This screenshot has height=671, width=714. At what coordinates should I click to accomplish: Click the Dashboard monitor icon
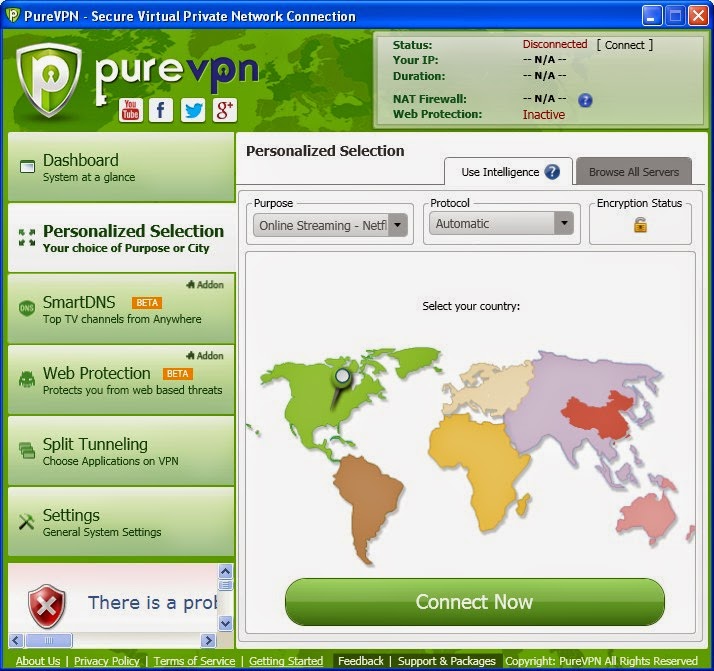pyautogui.click(x=27, y=167)
